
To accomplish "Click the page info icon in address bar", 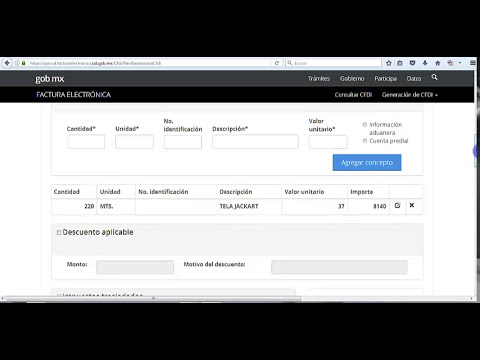I will (x=17, y=63).
